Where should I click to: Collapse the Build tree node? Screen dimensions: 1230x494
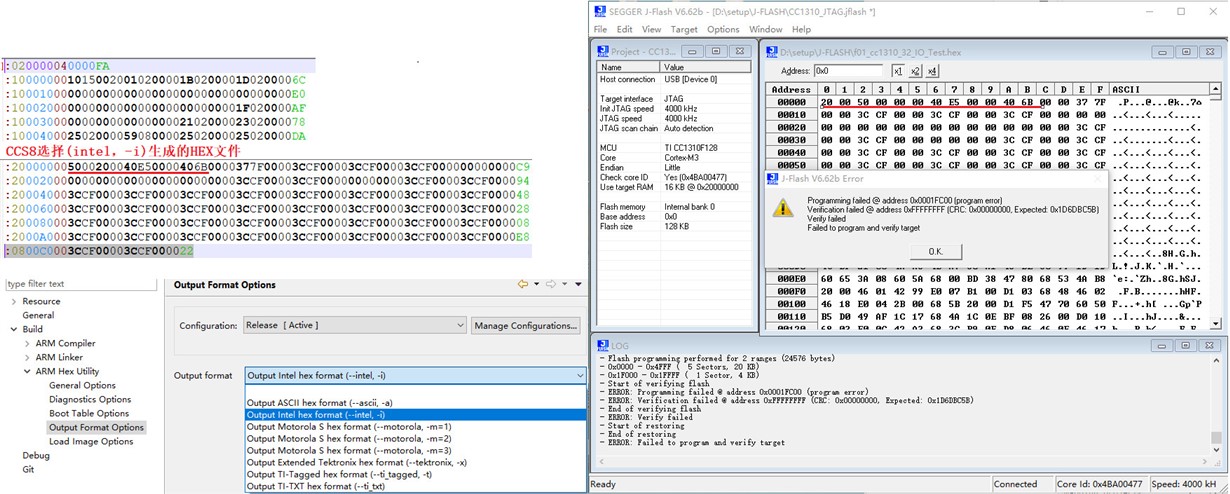click(x=13, y=329)
